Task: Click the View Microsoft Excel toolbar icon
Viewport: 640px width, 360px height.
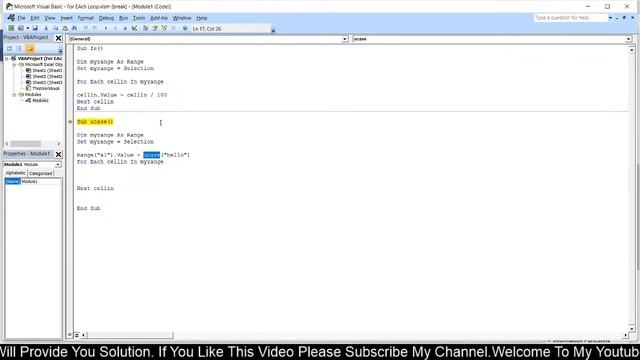Action: coord(11,28)
